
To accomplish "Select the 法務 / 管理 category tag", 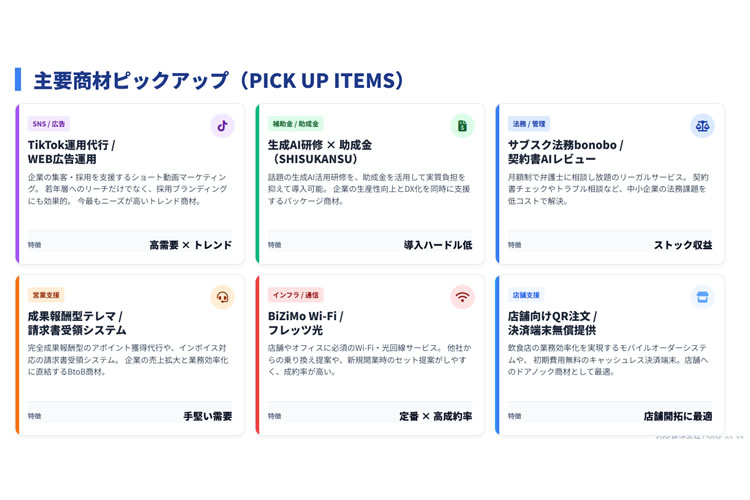I will [x=529, y=124].
